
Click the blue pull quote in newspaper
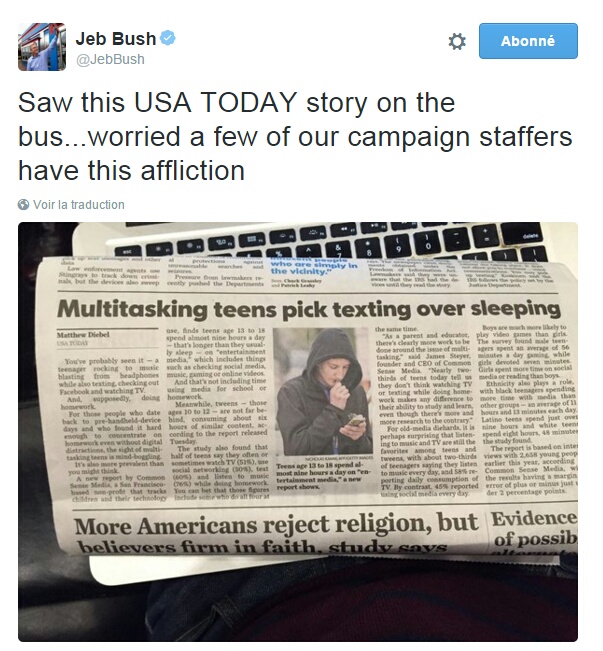point(314,265)
